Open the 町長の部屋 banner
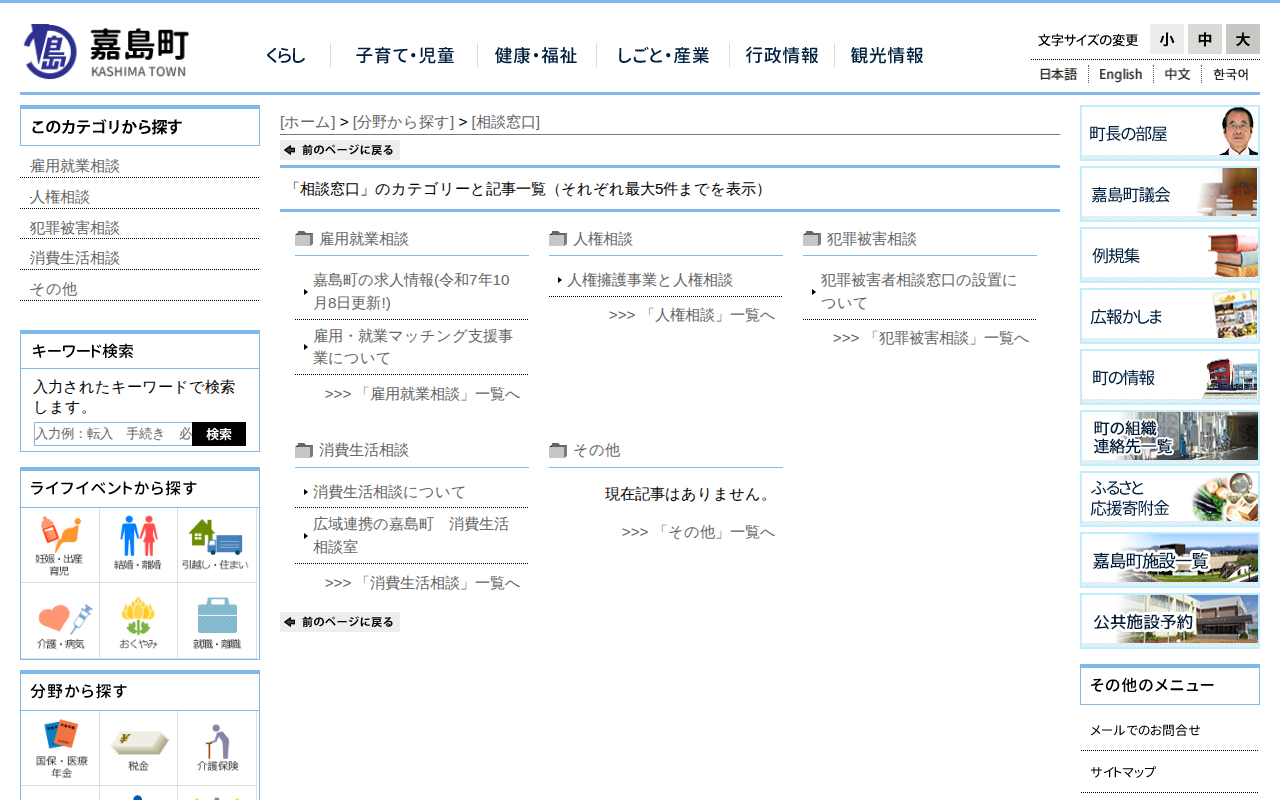Image resolution: width=1280 pixels, height=800 pixels. 1170,133
